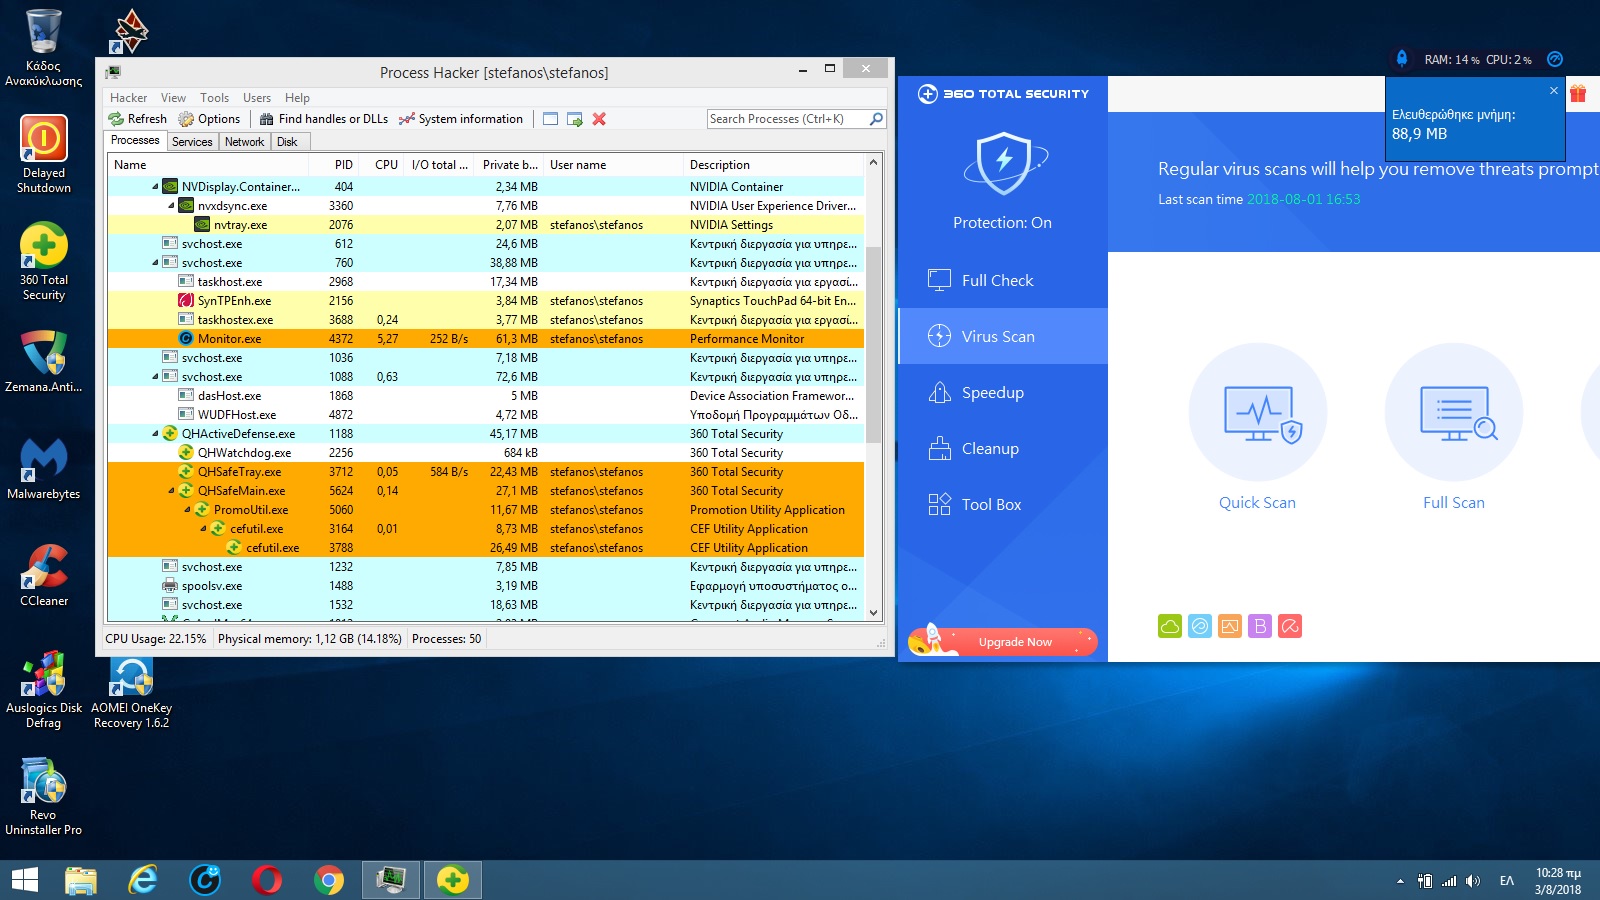Image resolution: width=1600 pixels, height=900 pixels.
Task: Click the Refresh toolbar icon in Process Hacker
Action: pos(138,119)
